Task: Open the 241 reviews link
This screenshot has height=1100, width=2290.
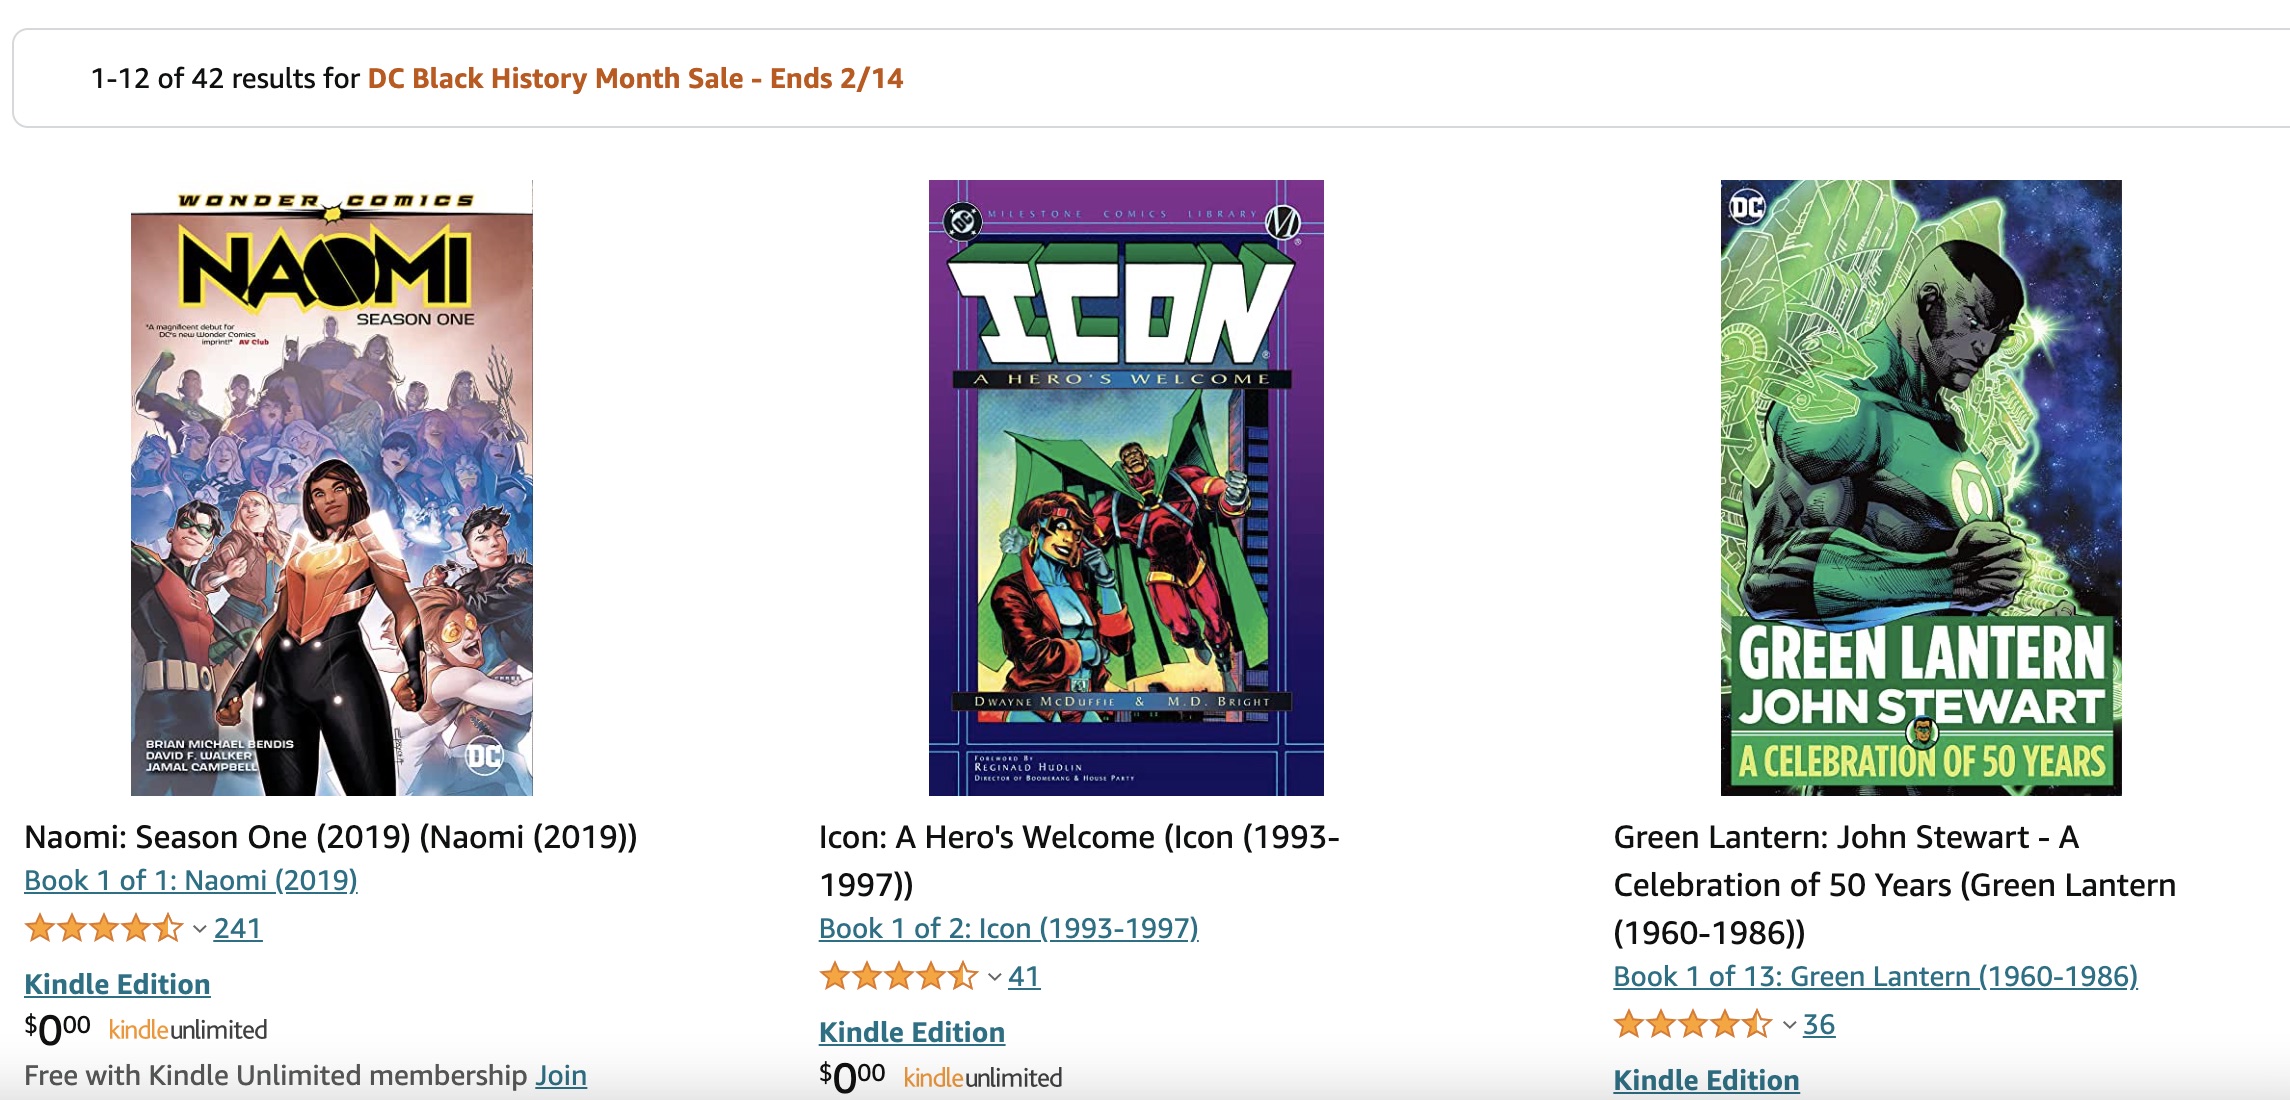Action: pos(238,929)
